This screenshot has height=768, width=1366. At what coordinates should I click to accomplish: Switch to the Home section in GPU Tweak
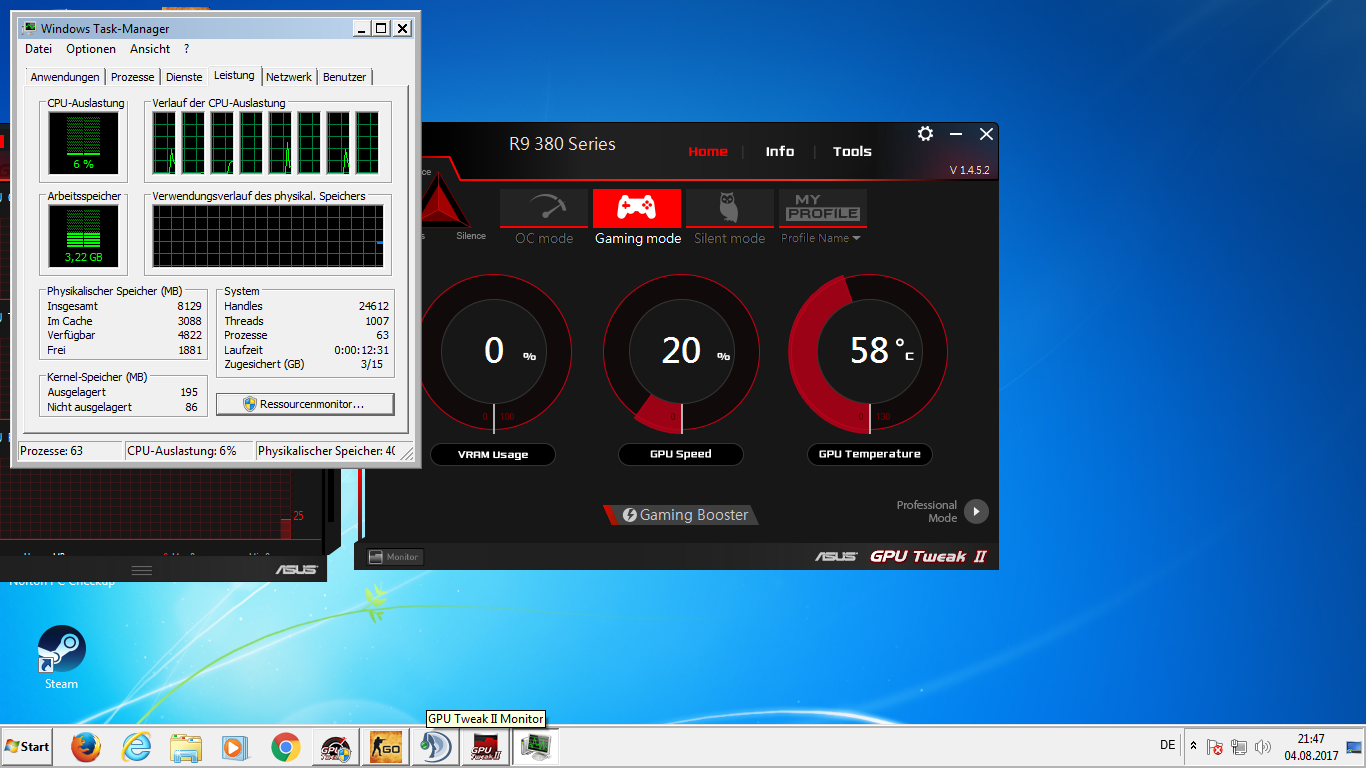pos(708,152)
